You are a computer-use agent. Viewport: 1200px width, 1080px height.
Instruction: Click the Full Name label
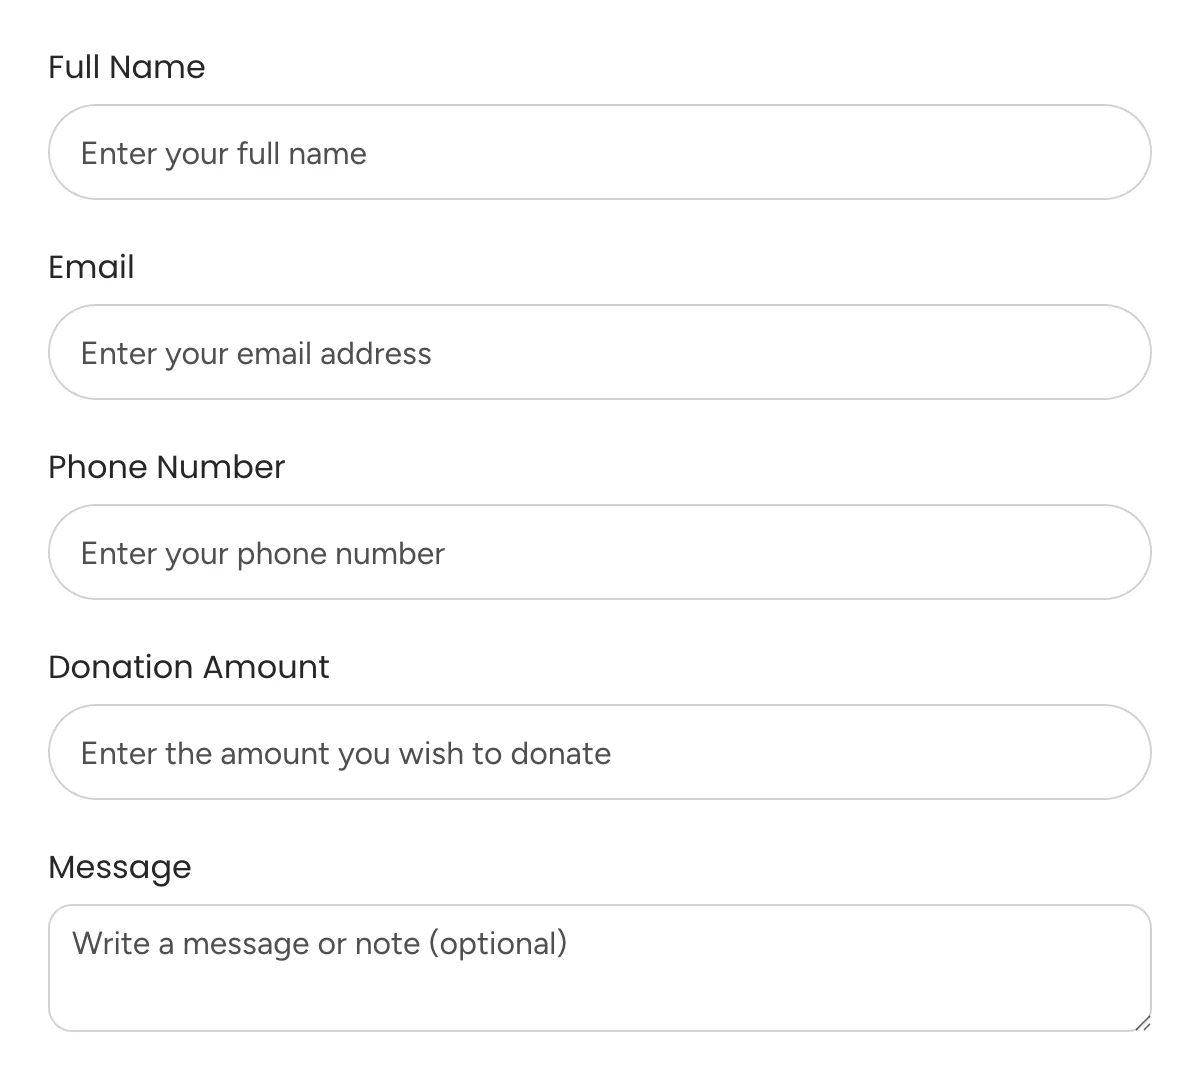click(x=126, y=66)
